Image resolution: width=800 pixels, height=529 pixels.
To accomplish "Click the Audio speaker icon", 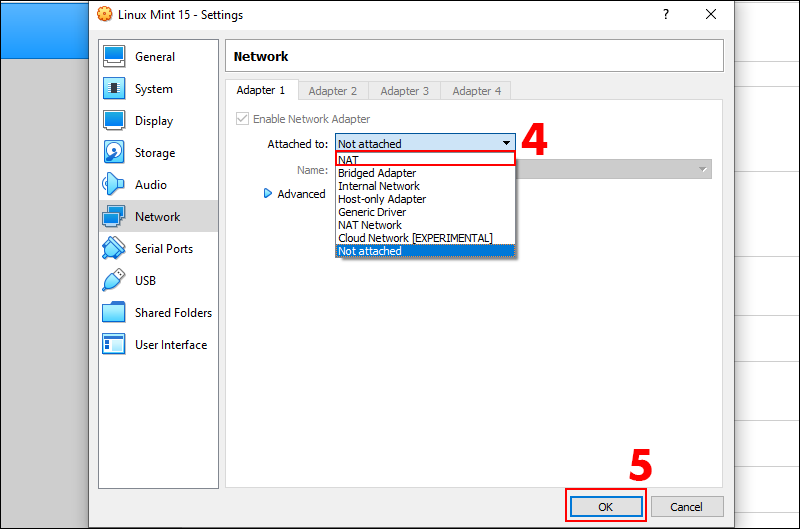I will 113,184.
